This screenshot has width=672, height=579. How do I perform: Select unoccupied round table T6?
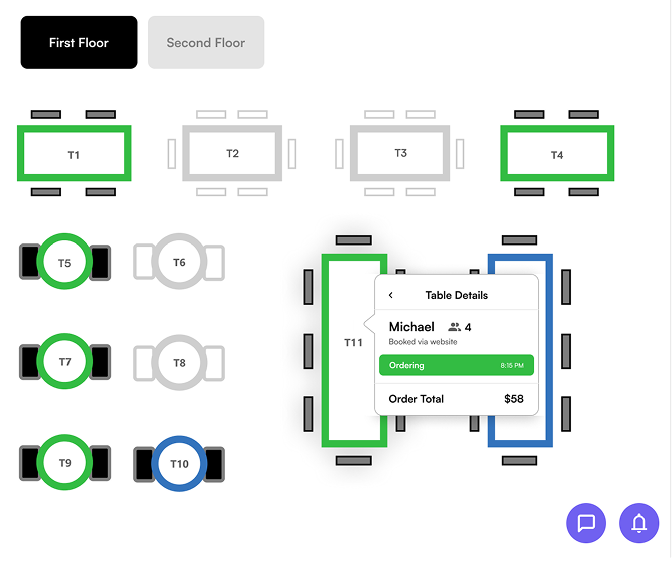tap(180, 262)
